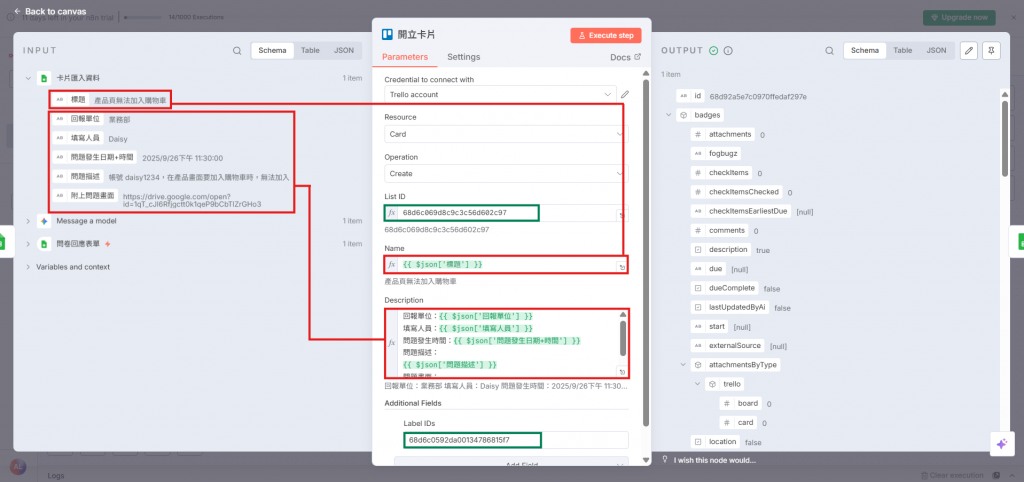Expand the 問卷回應表單 input node
1024x482 pixels.
tap(28, 244)
